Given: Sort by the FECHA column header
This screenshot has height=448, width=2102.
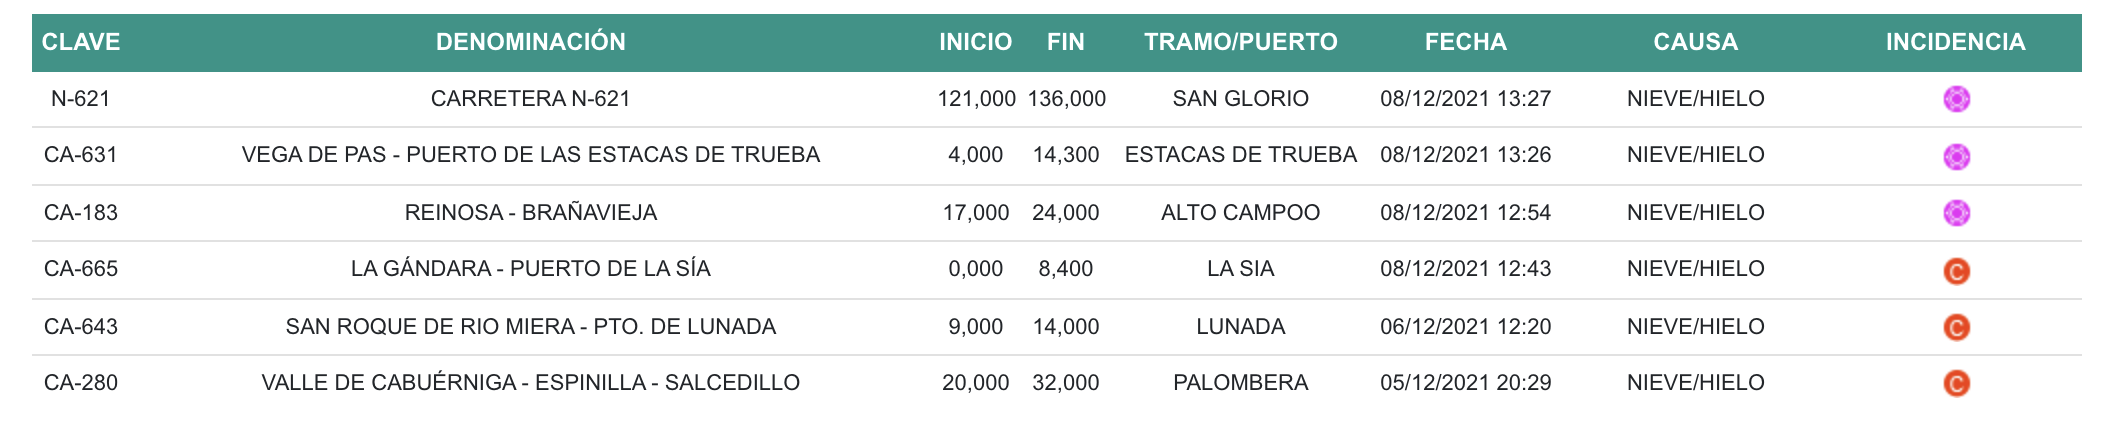Looking at the screenshot, I should coord(1465,42).
